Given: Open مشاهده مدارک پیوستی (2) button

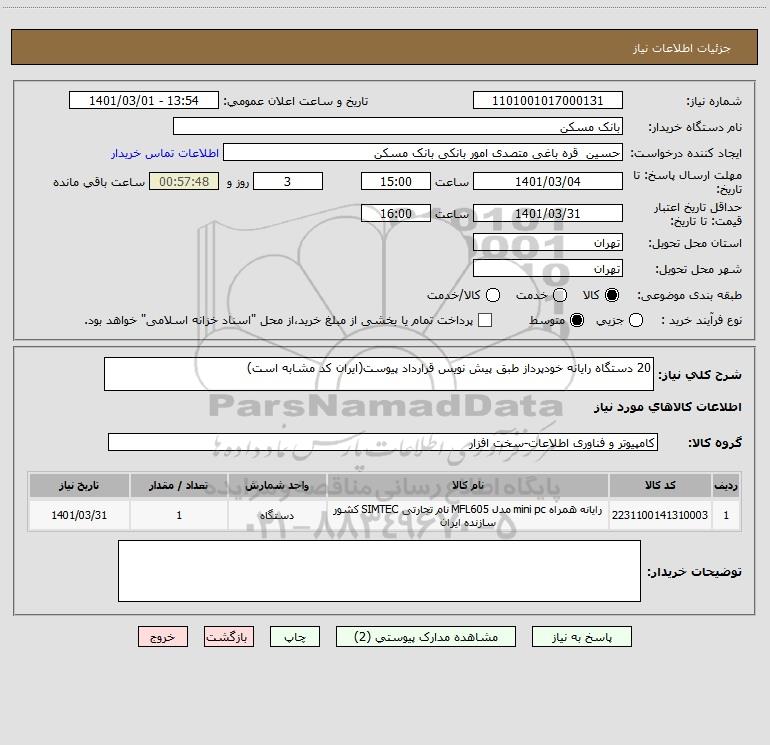Looking at the screenshot, I should (x=426, y=637).
